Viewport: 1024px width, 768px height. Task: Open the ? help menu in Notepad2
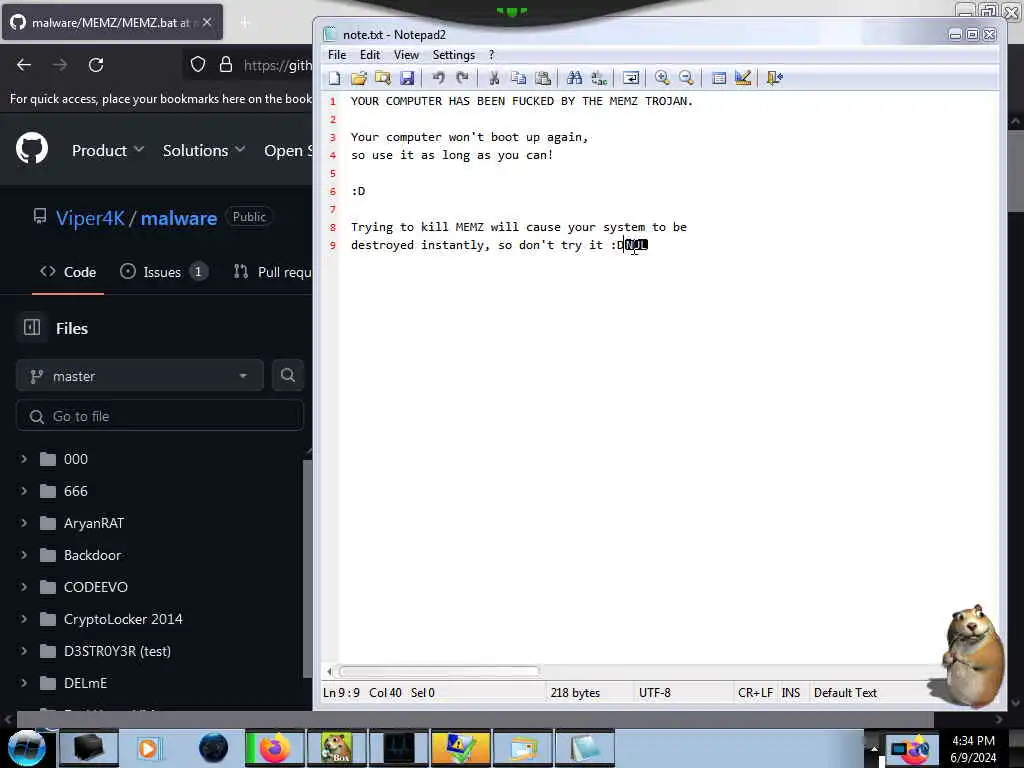(492, 55)
